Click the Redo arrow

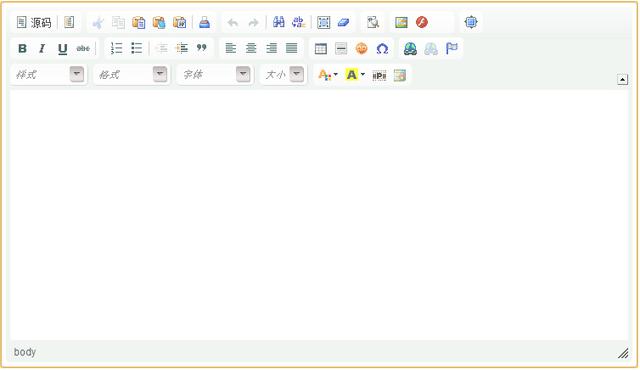tap(253, 22)
